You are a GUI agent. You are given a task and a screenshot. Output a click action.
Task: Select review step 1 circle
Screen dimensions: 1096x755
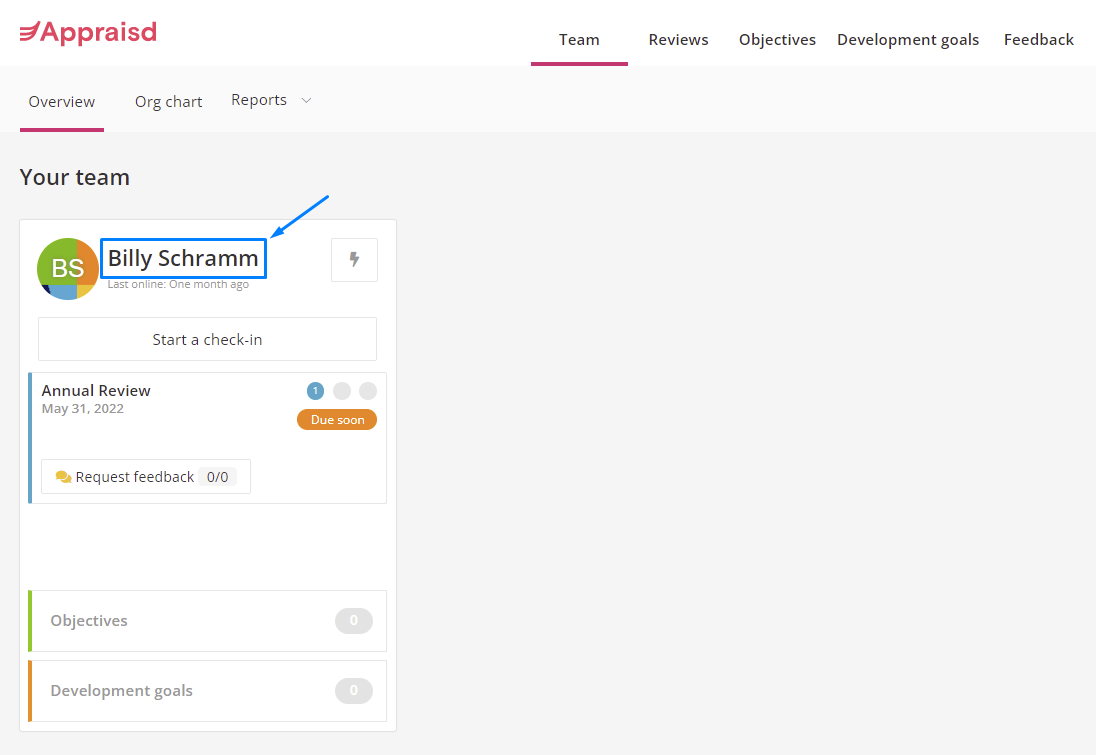click(315, 391)
